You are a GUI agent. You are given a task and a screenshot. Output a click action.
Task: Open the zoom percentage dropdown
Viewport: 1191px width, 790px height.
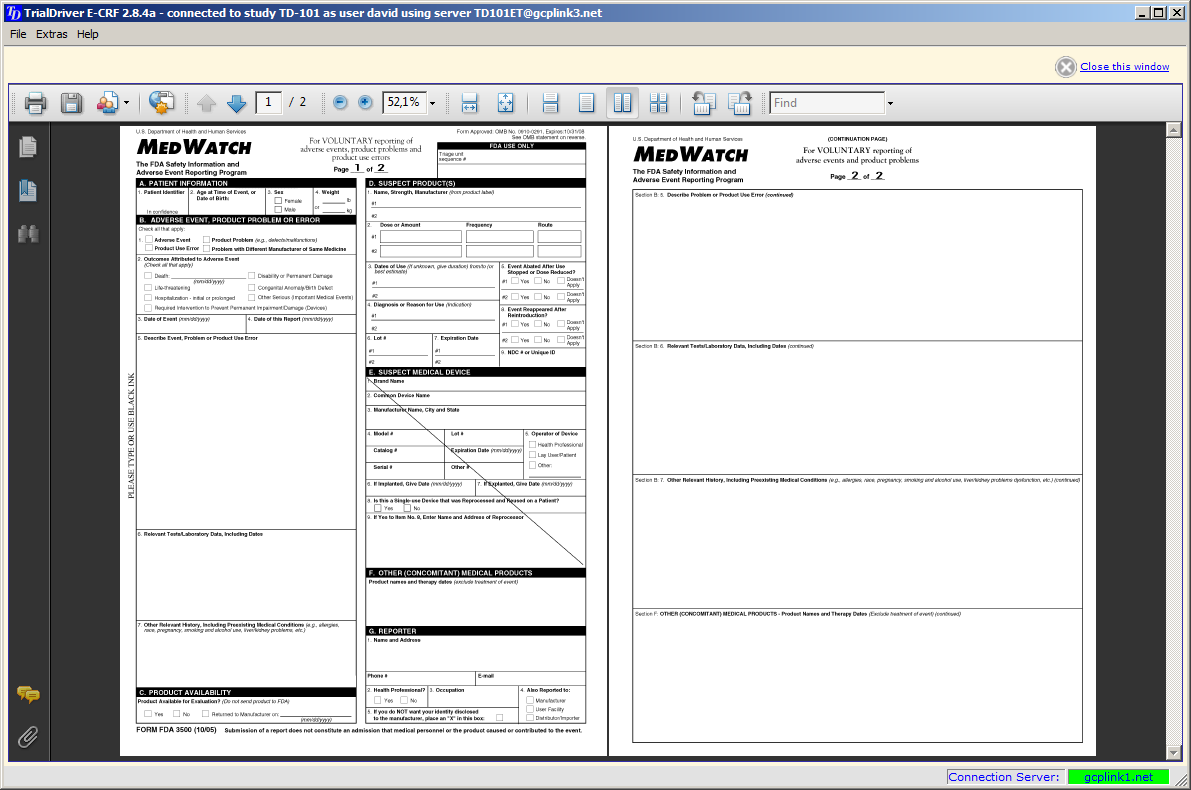[x=433, y=103]
